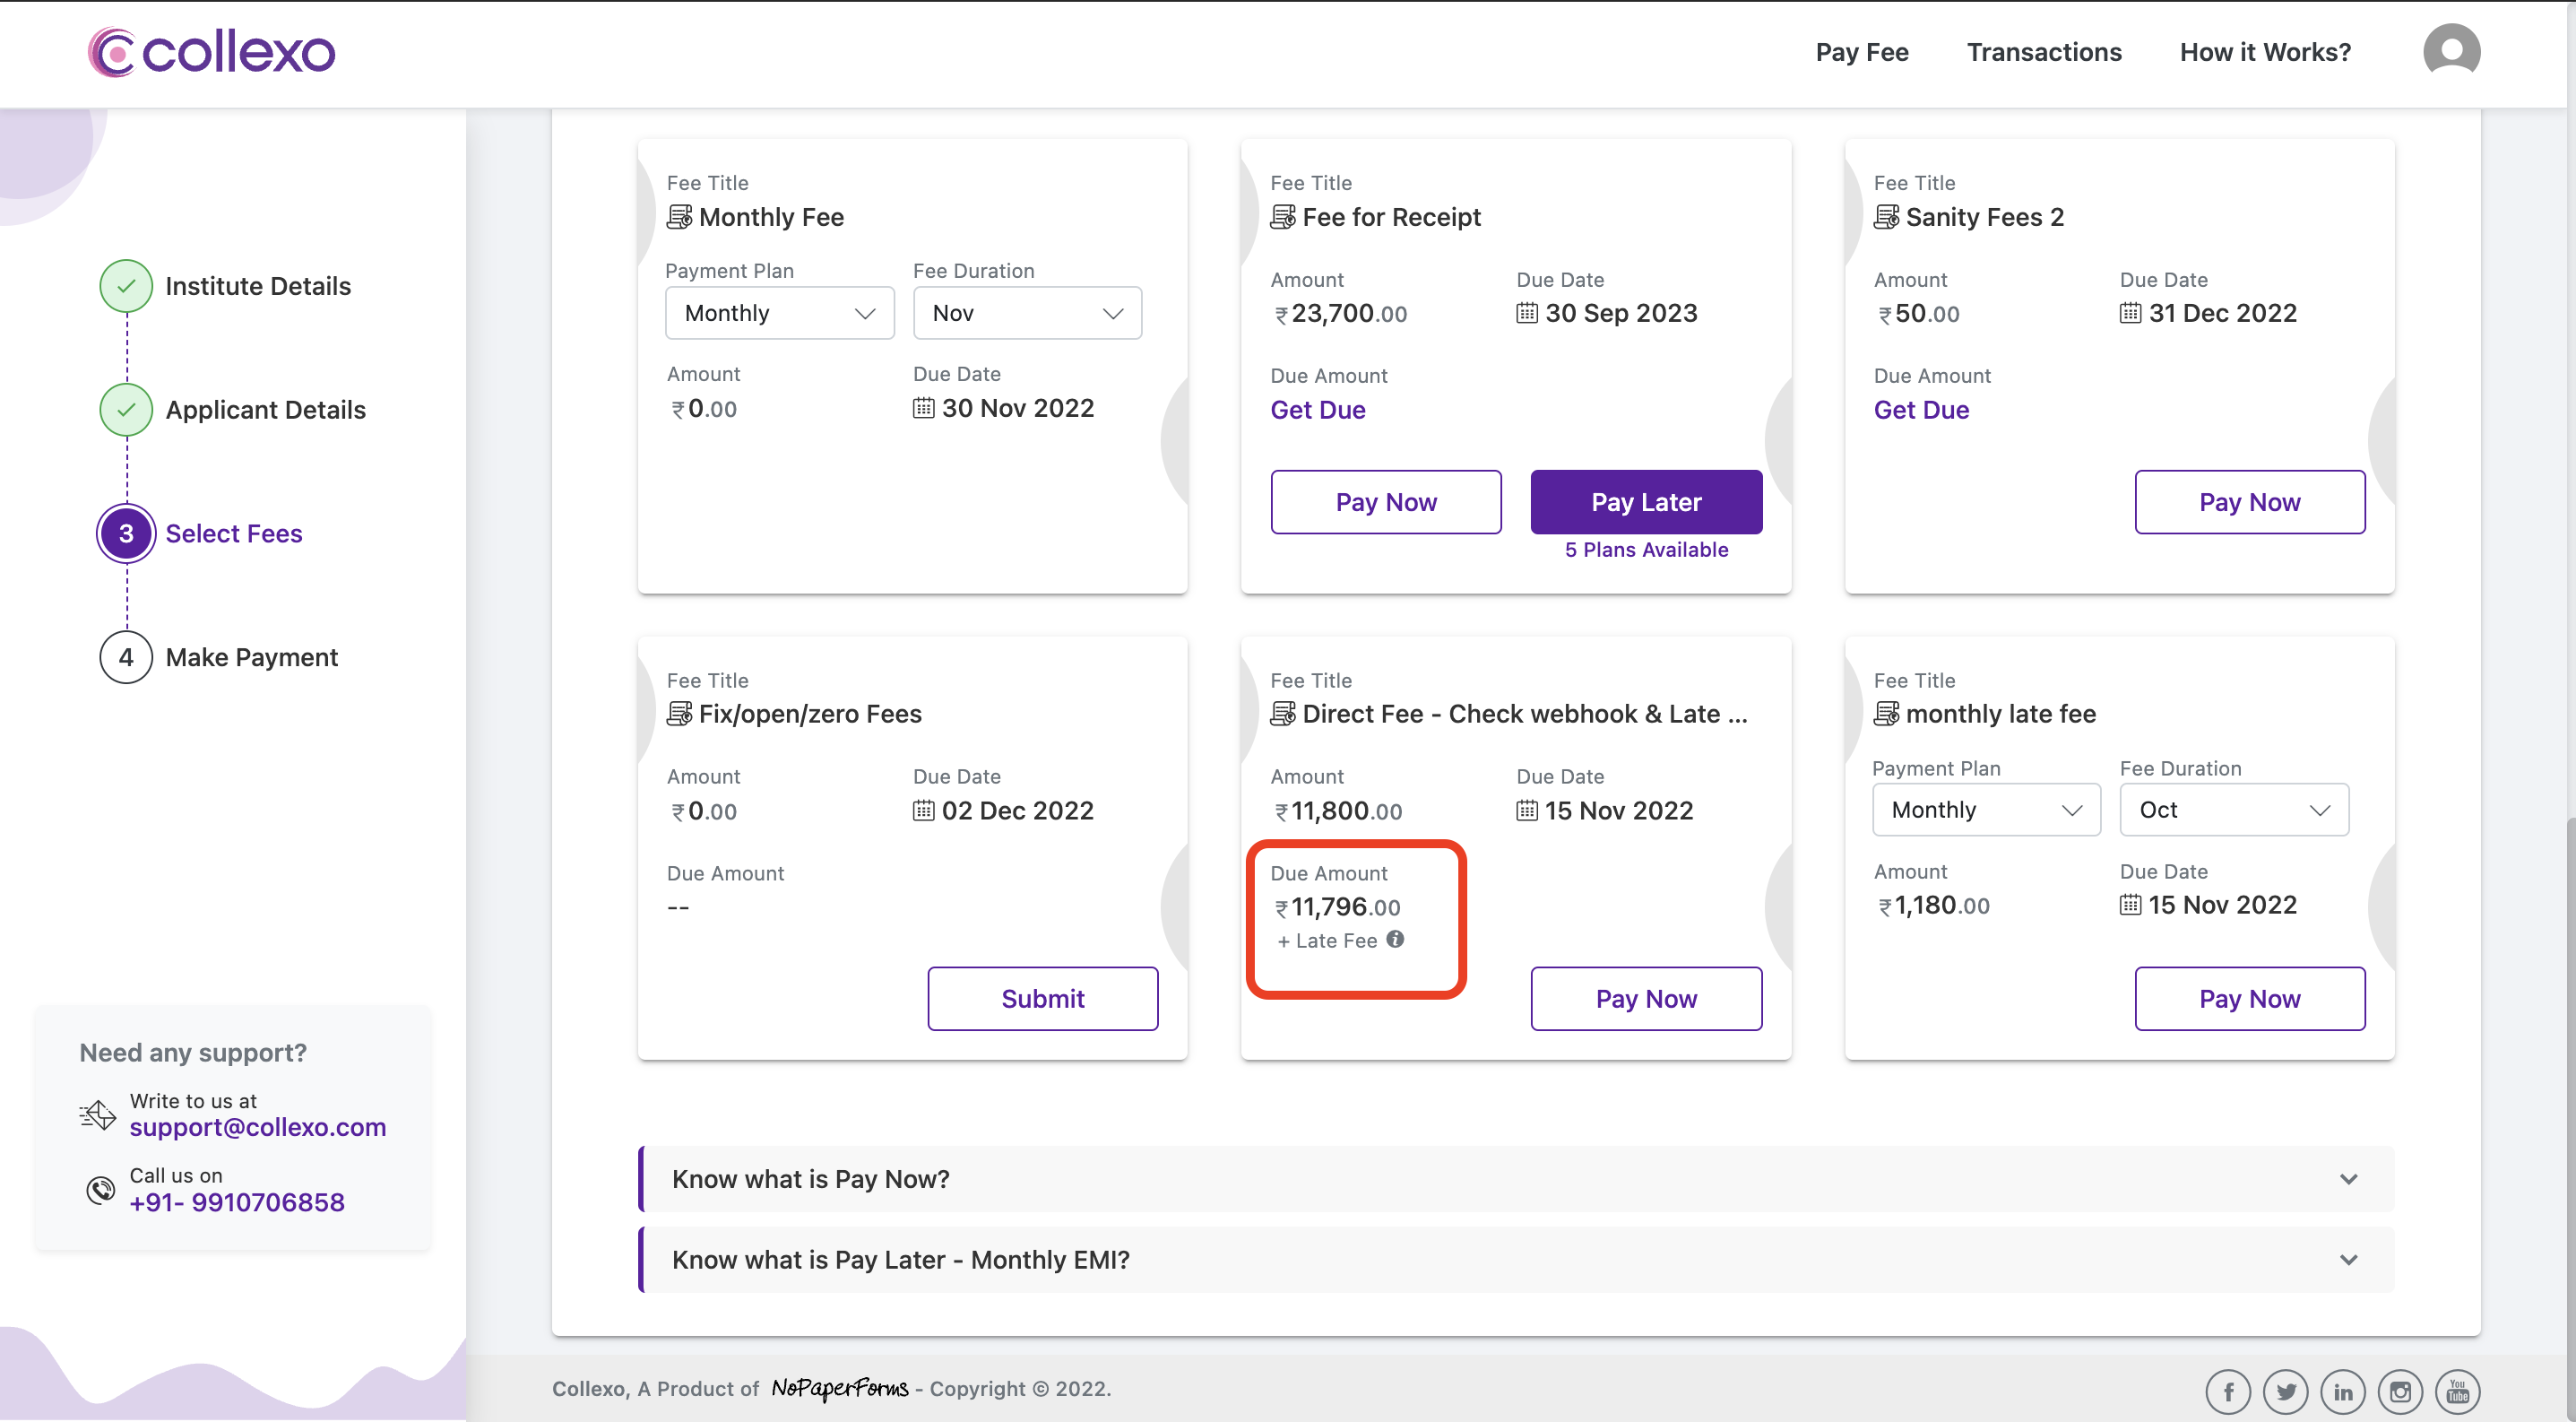Open the Twitter footer icon
Viewport: 2576px width, 1422px height.
(x=2286, y=1391)
